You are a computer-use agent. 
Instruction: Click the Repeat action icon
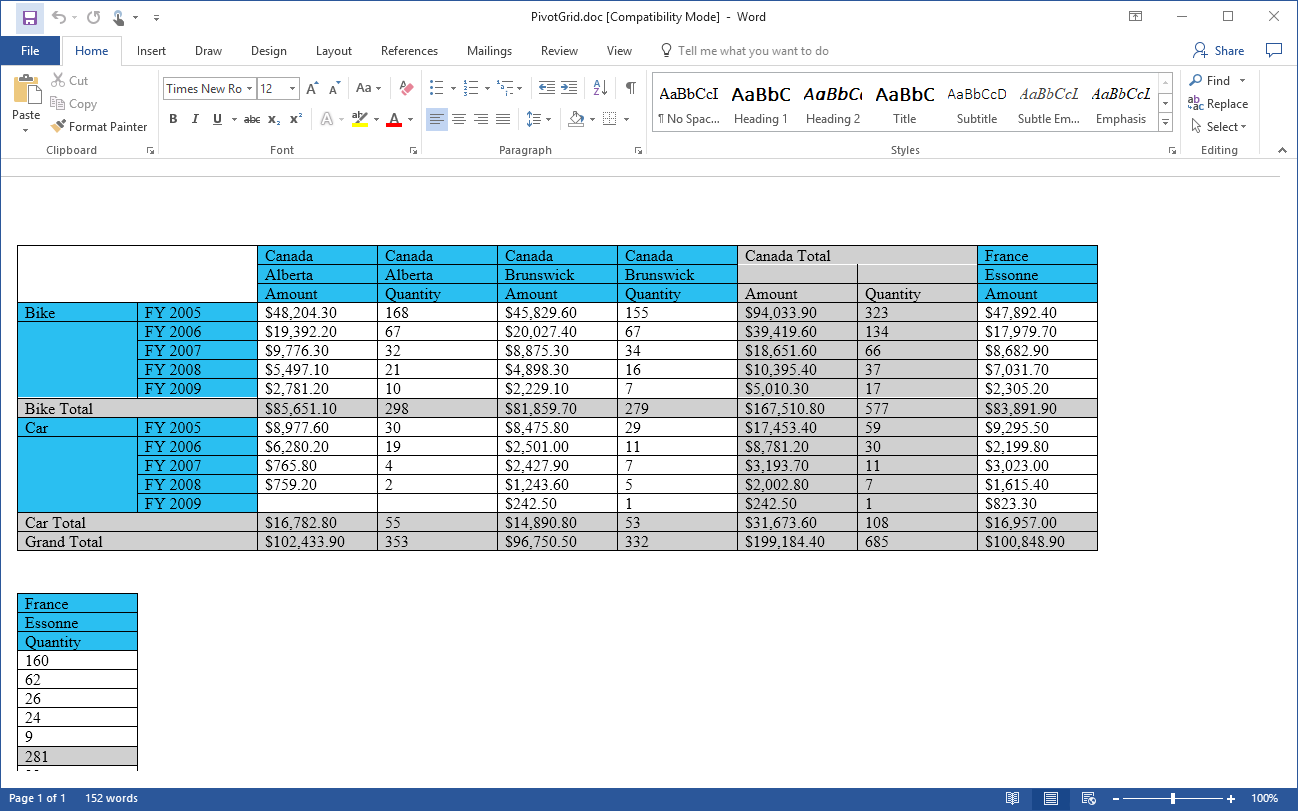[x=93, y=17]
